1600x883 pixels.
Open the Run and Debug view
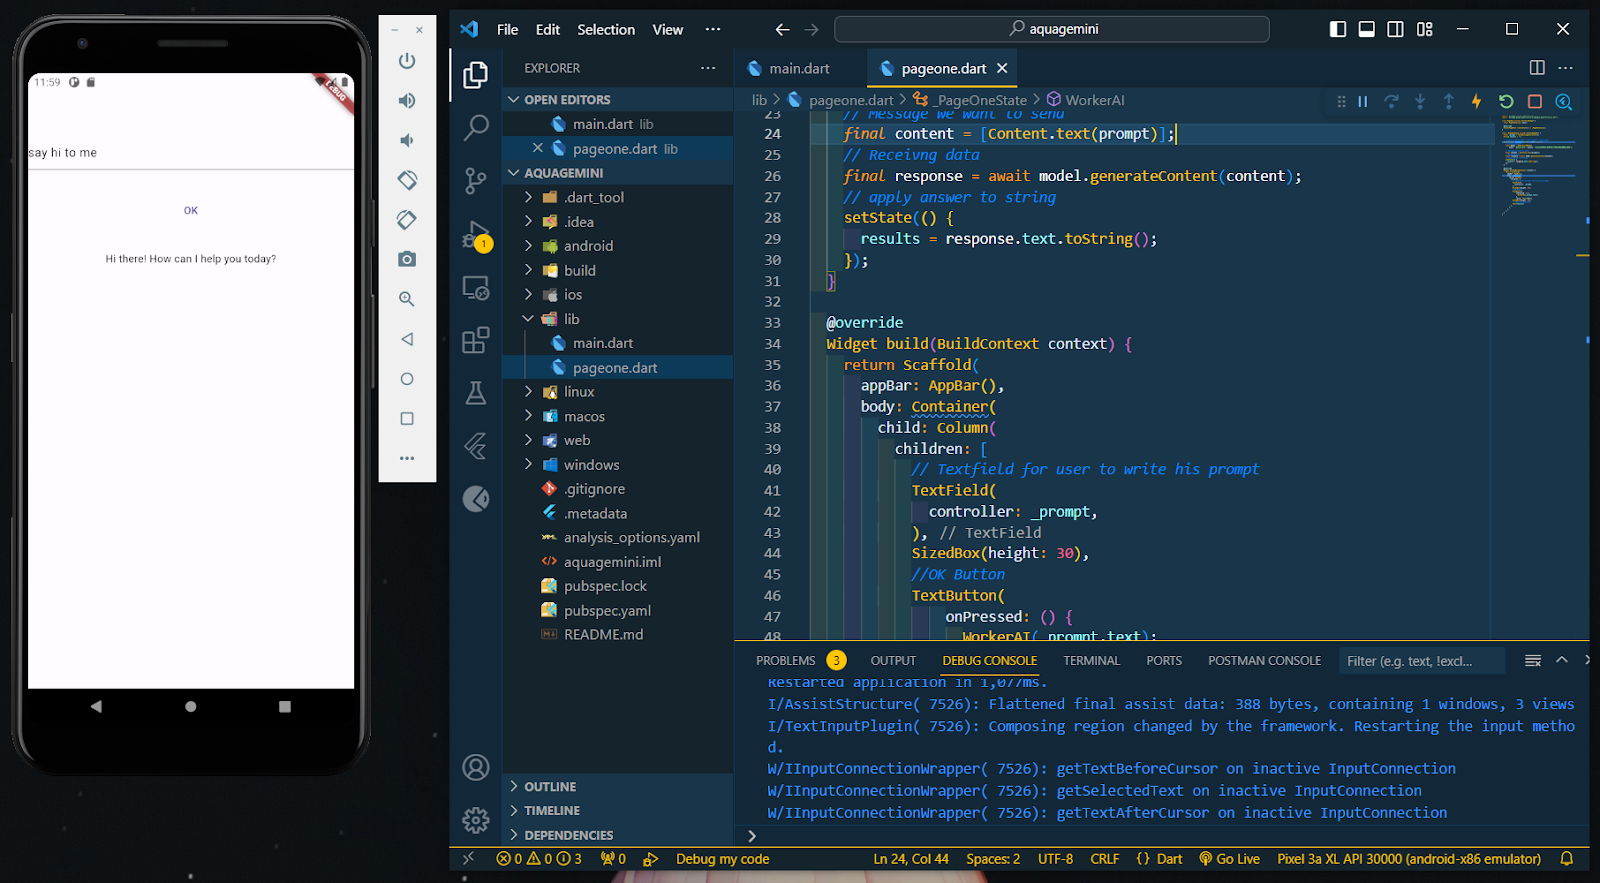476,235
